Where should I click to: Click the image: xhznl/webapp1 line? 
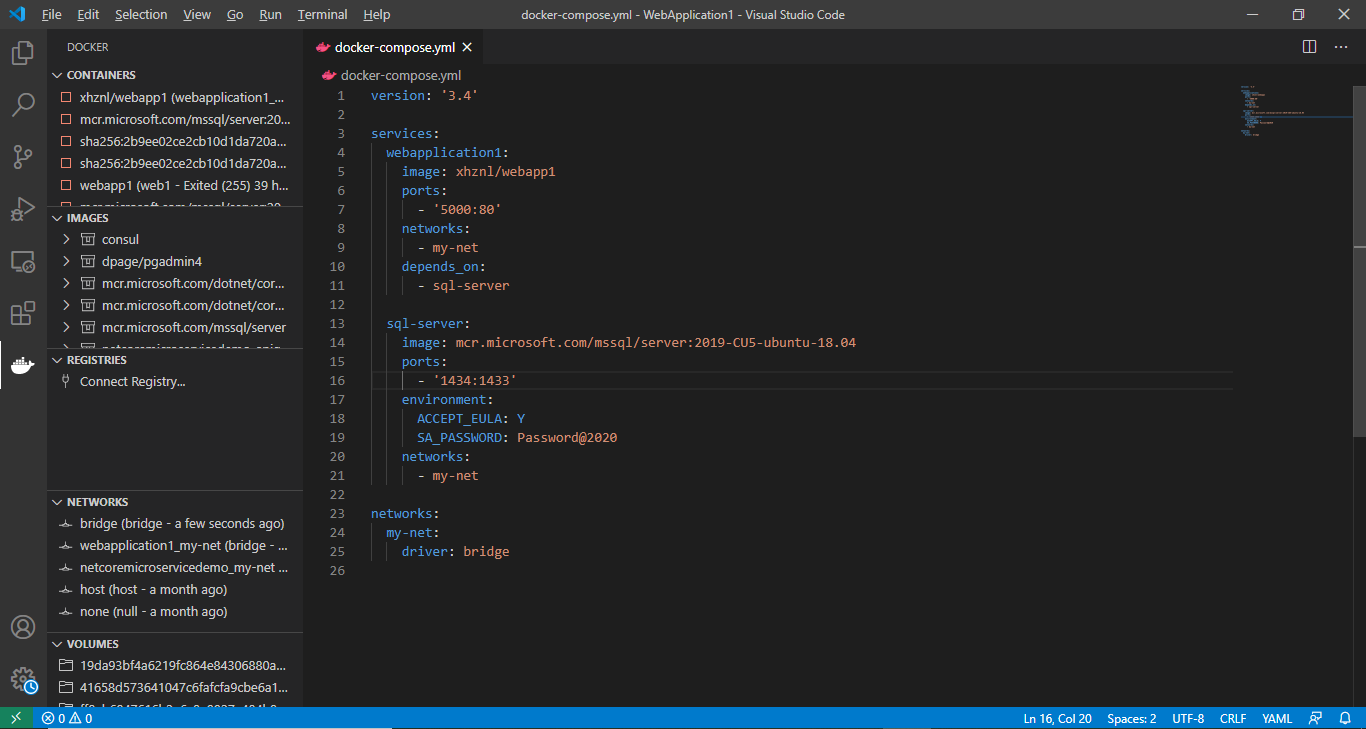click(x=478, y=171)
